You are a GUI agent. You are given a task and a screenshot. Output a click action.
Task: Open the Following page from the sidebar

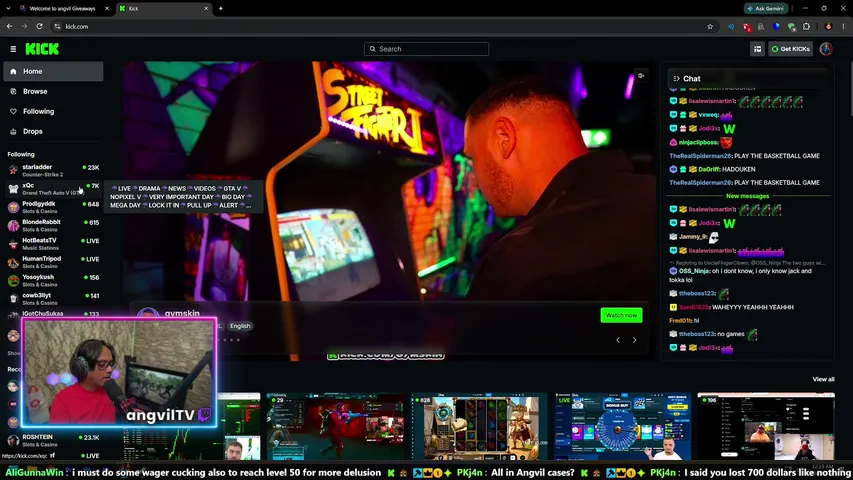(53, 111)
